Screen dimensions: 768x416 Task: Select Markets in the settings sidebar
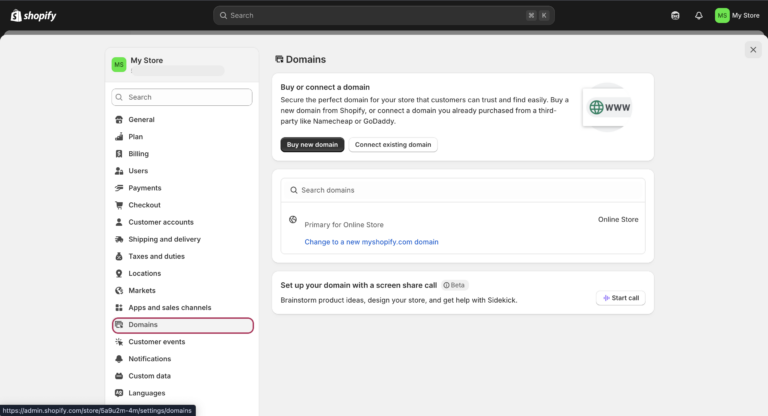click(x=142, y=290)
